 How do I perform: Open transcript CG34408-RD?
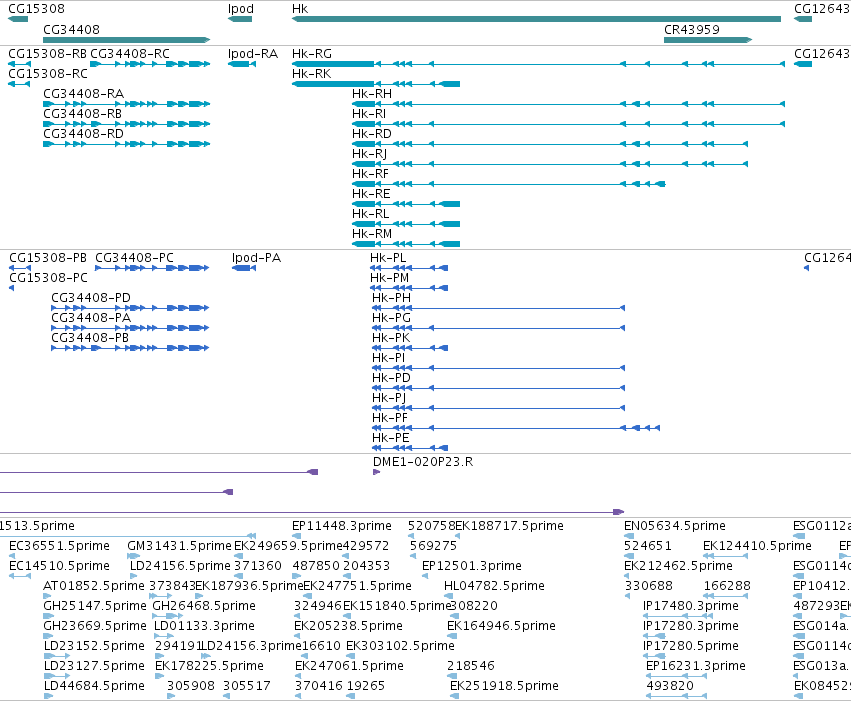(126, 144)
